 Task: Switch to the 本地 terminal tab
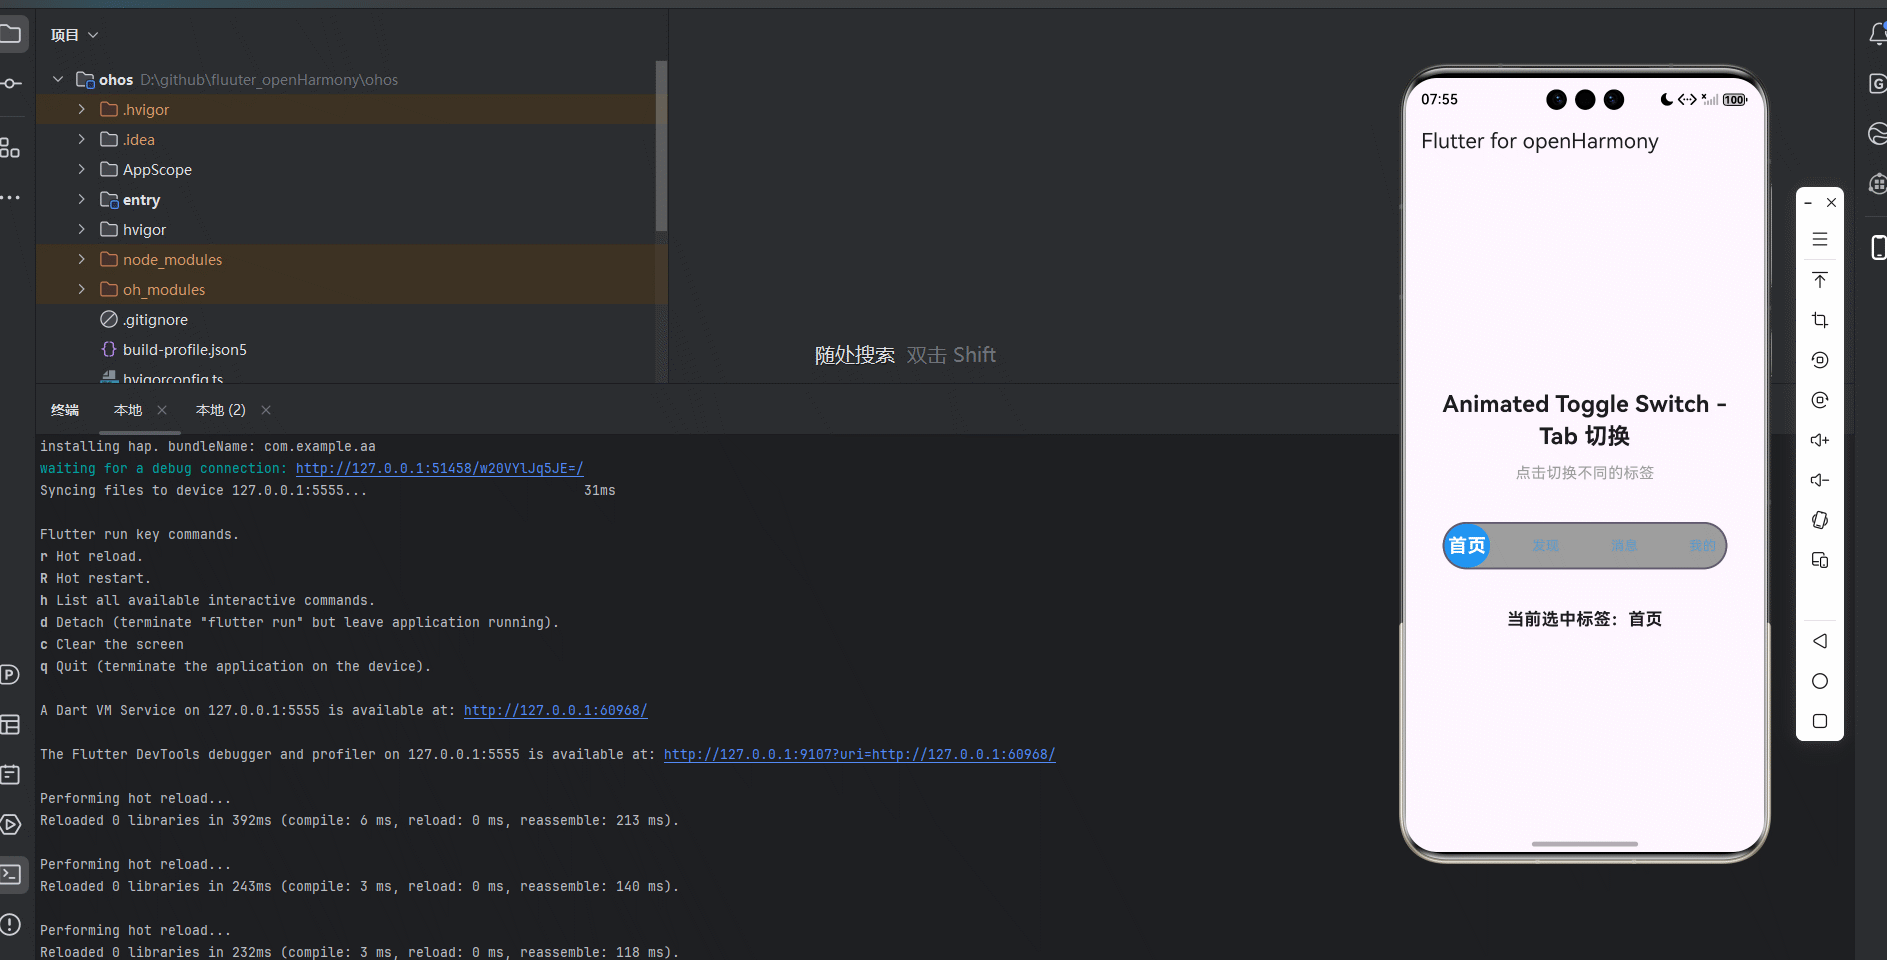128,410
